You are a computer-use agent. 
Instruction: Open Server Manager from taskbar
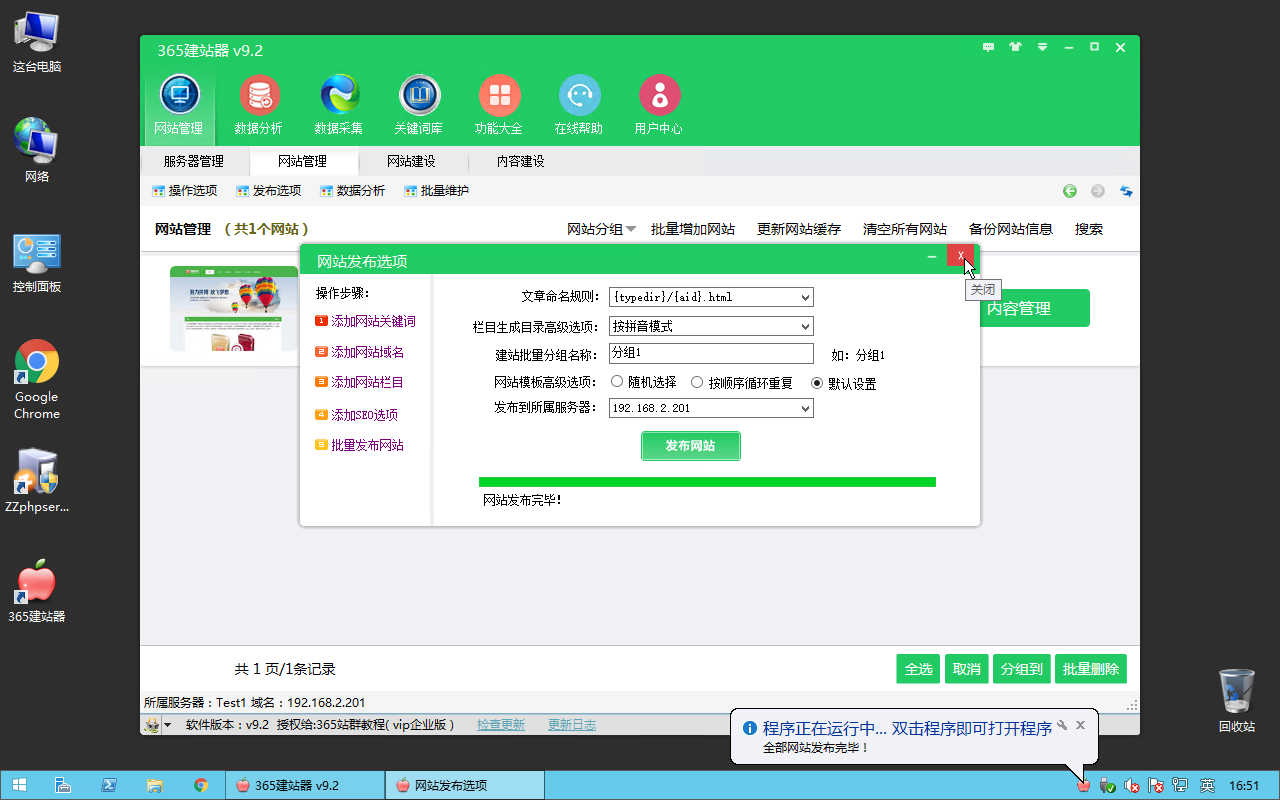61,785
